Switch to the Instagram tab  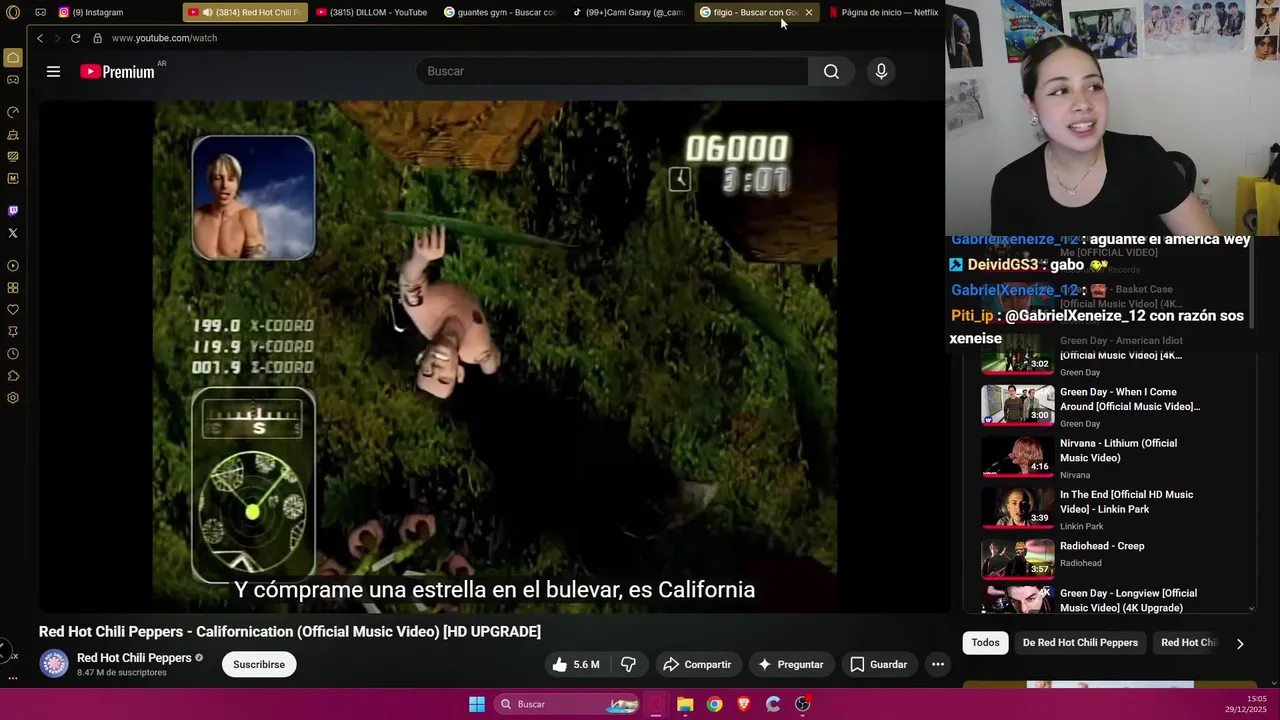113,12
